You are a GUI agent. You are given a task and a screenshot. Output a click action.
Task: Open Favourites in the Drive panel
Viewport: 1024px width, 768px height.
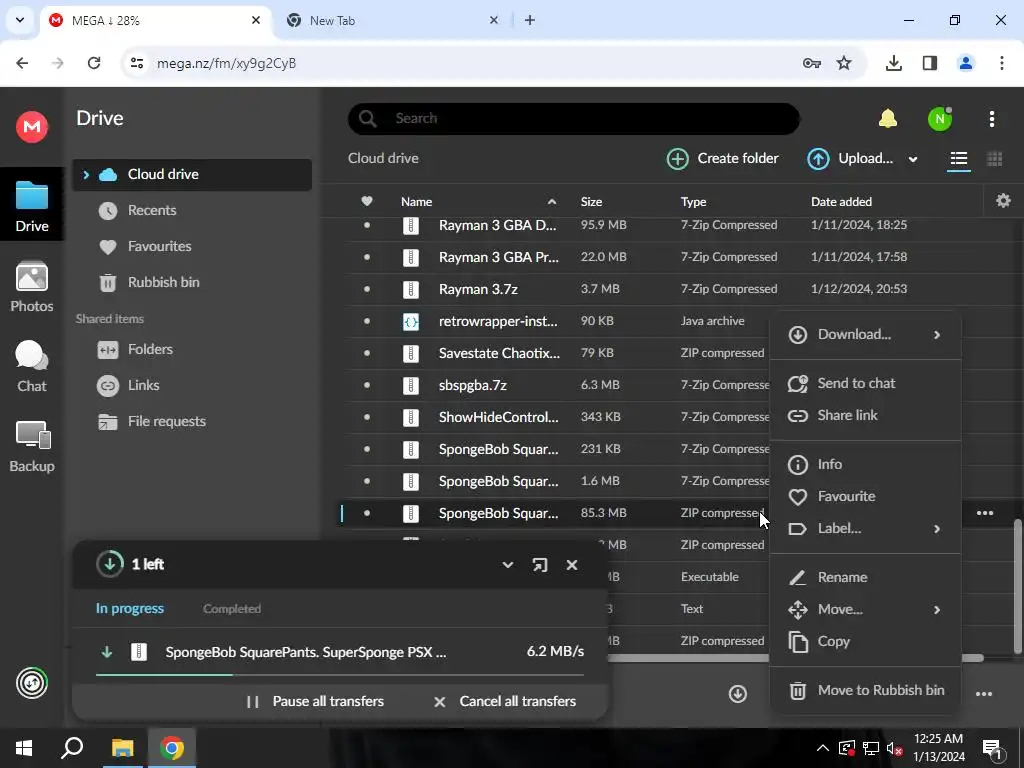pyautogui.click(x=159, y=246)
